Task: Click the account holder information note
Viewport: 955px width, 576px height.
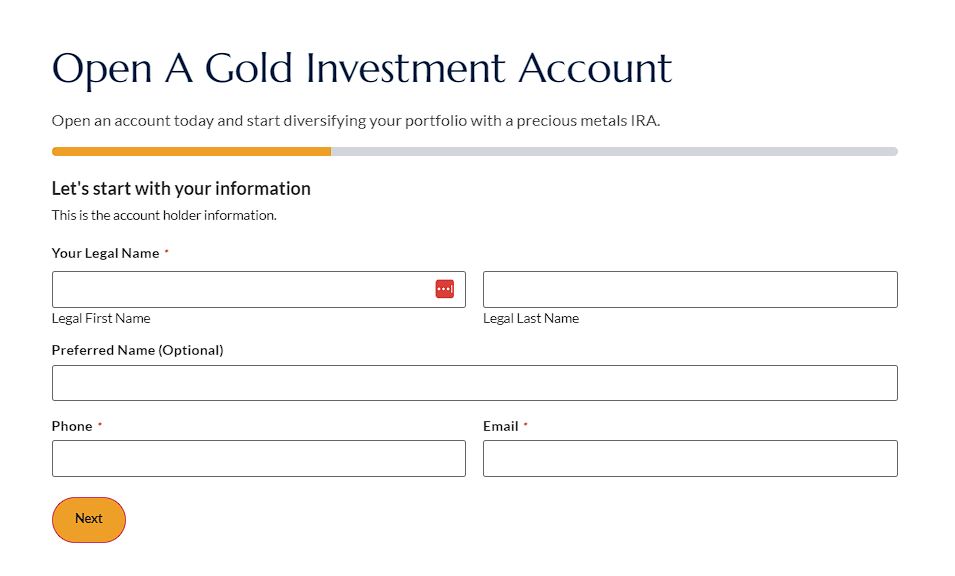Action: (x=164, y=216)
